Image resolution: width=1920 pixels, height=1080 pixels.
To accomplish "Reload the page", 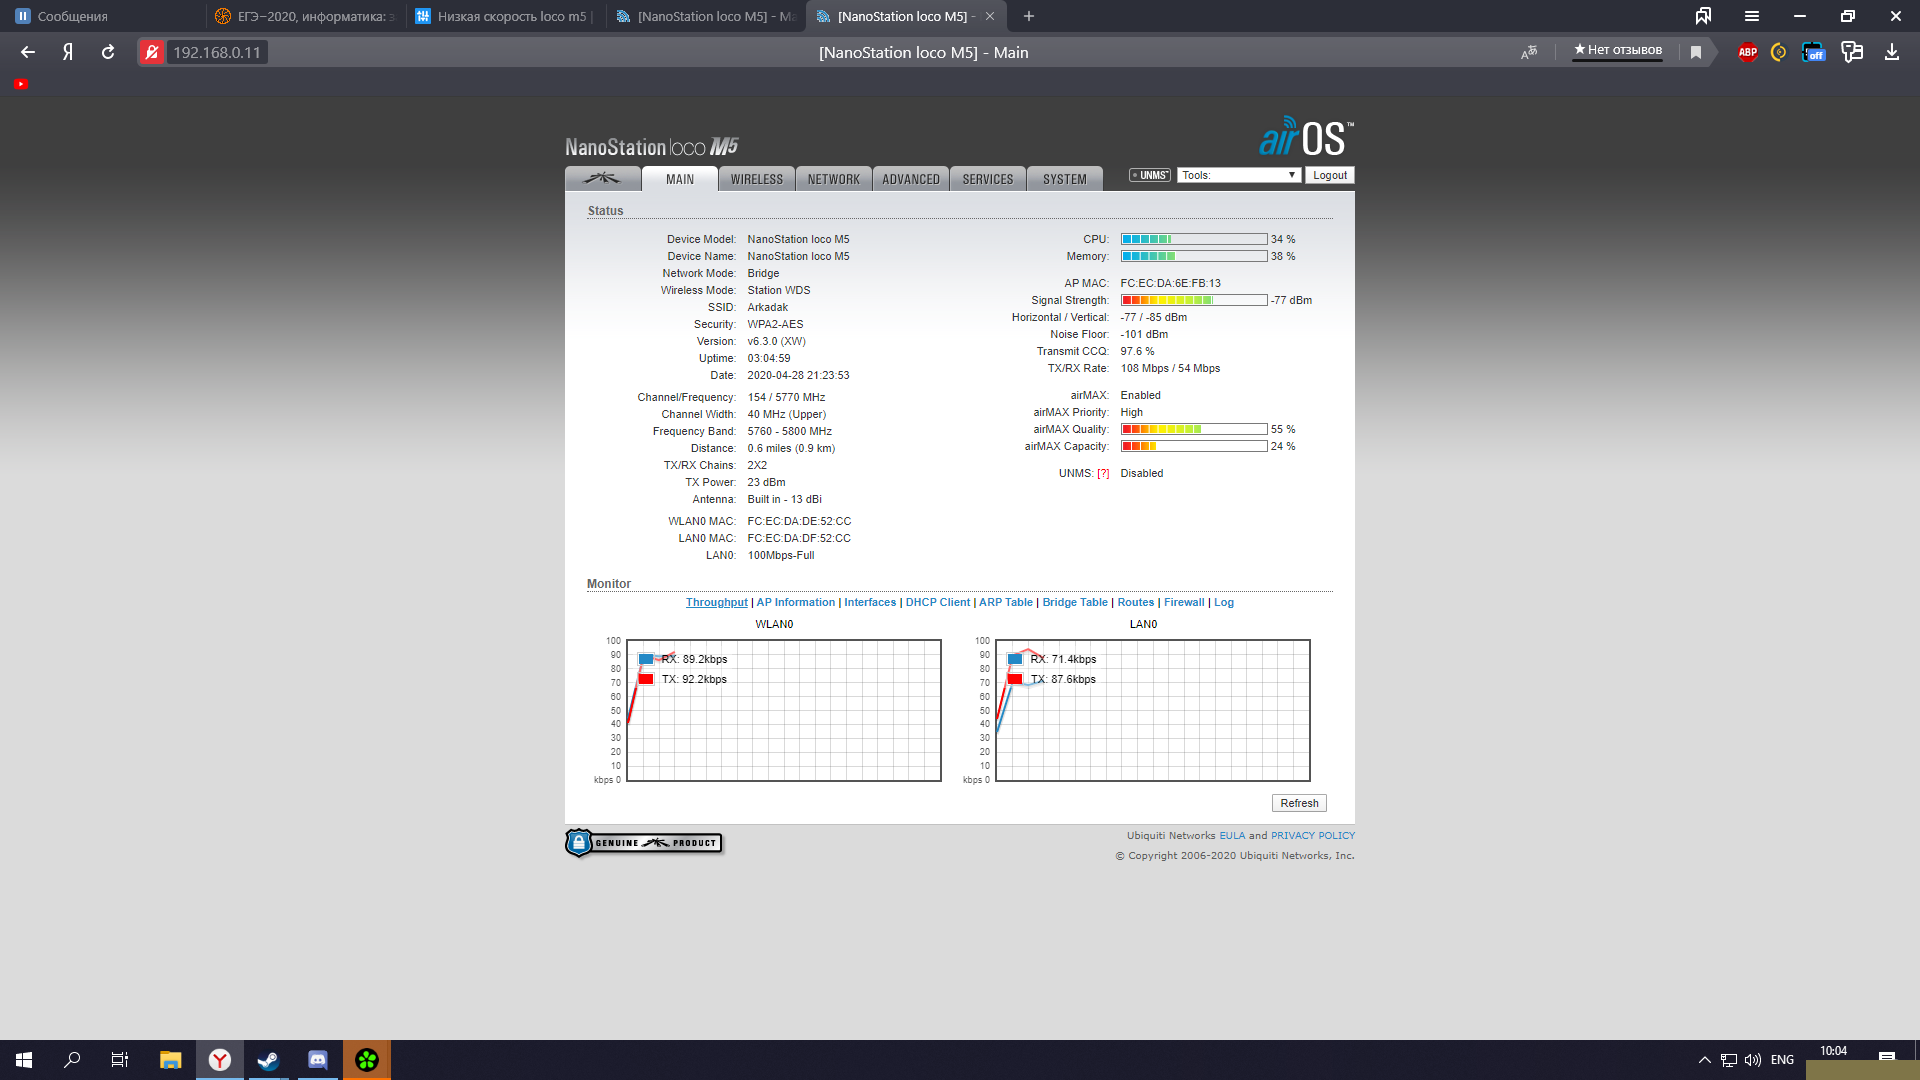I will [x=108, y=52].
